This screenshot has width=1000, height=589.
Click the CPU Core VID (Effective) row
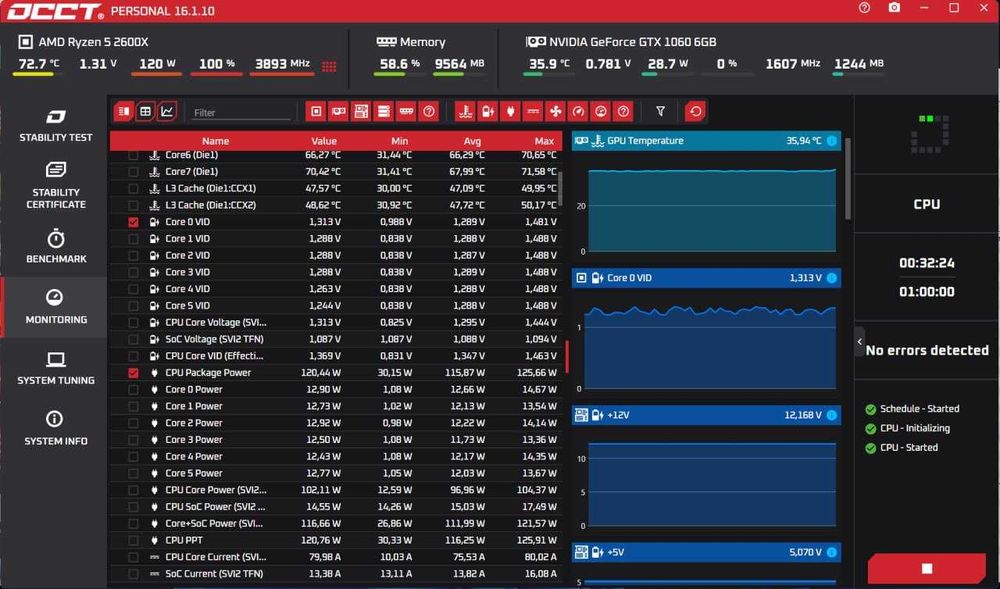point(336,356)
